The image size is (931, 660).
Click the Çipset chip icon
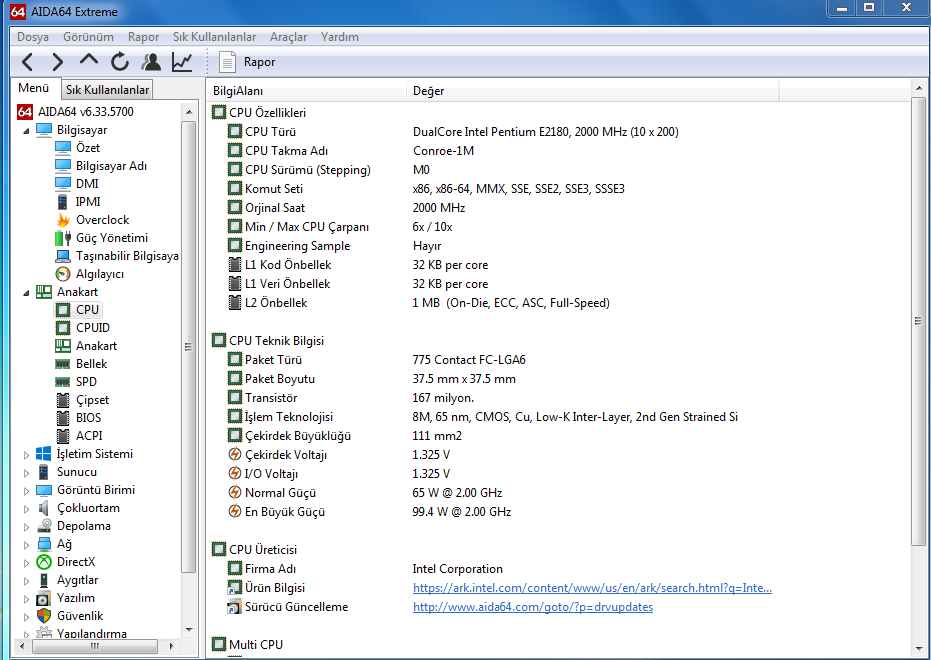click(62, 400)
